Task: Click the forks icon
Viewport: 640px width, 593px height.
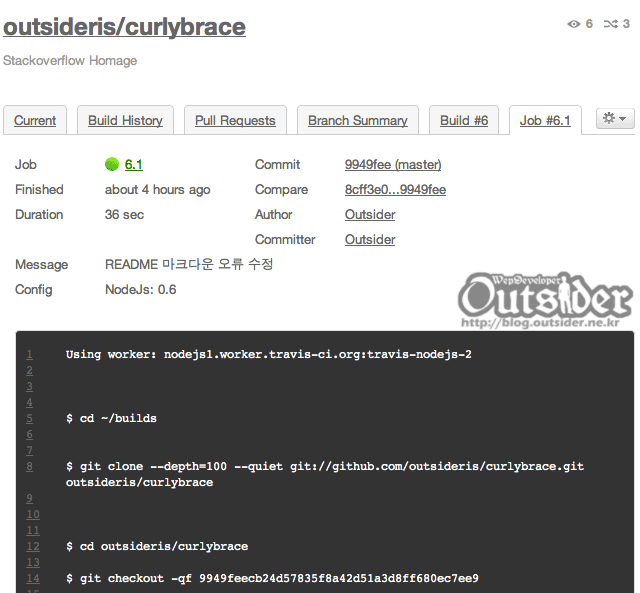Action: [611, 24]
